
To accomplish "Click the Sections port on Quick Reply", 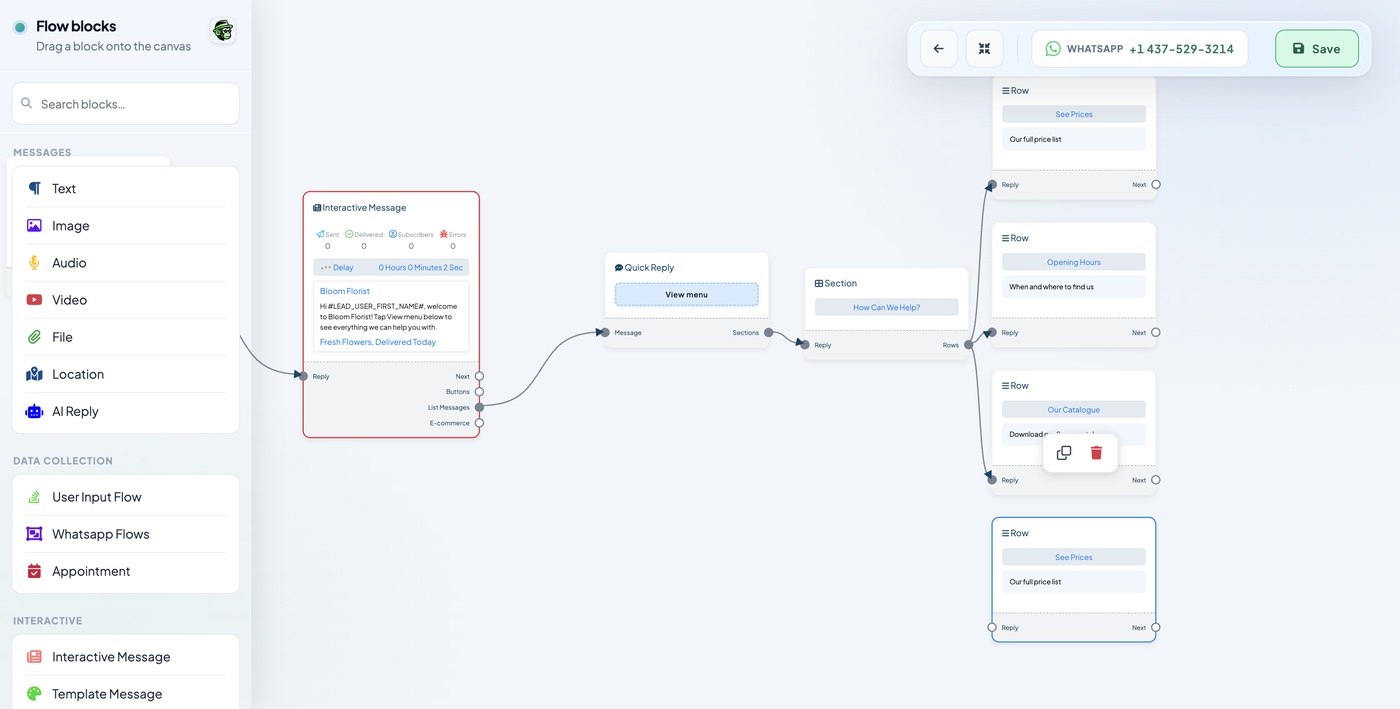I will (768, 333).
